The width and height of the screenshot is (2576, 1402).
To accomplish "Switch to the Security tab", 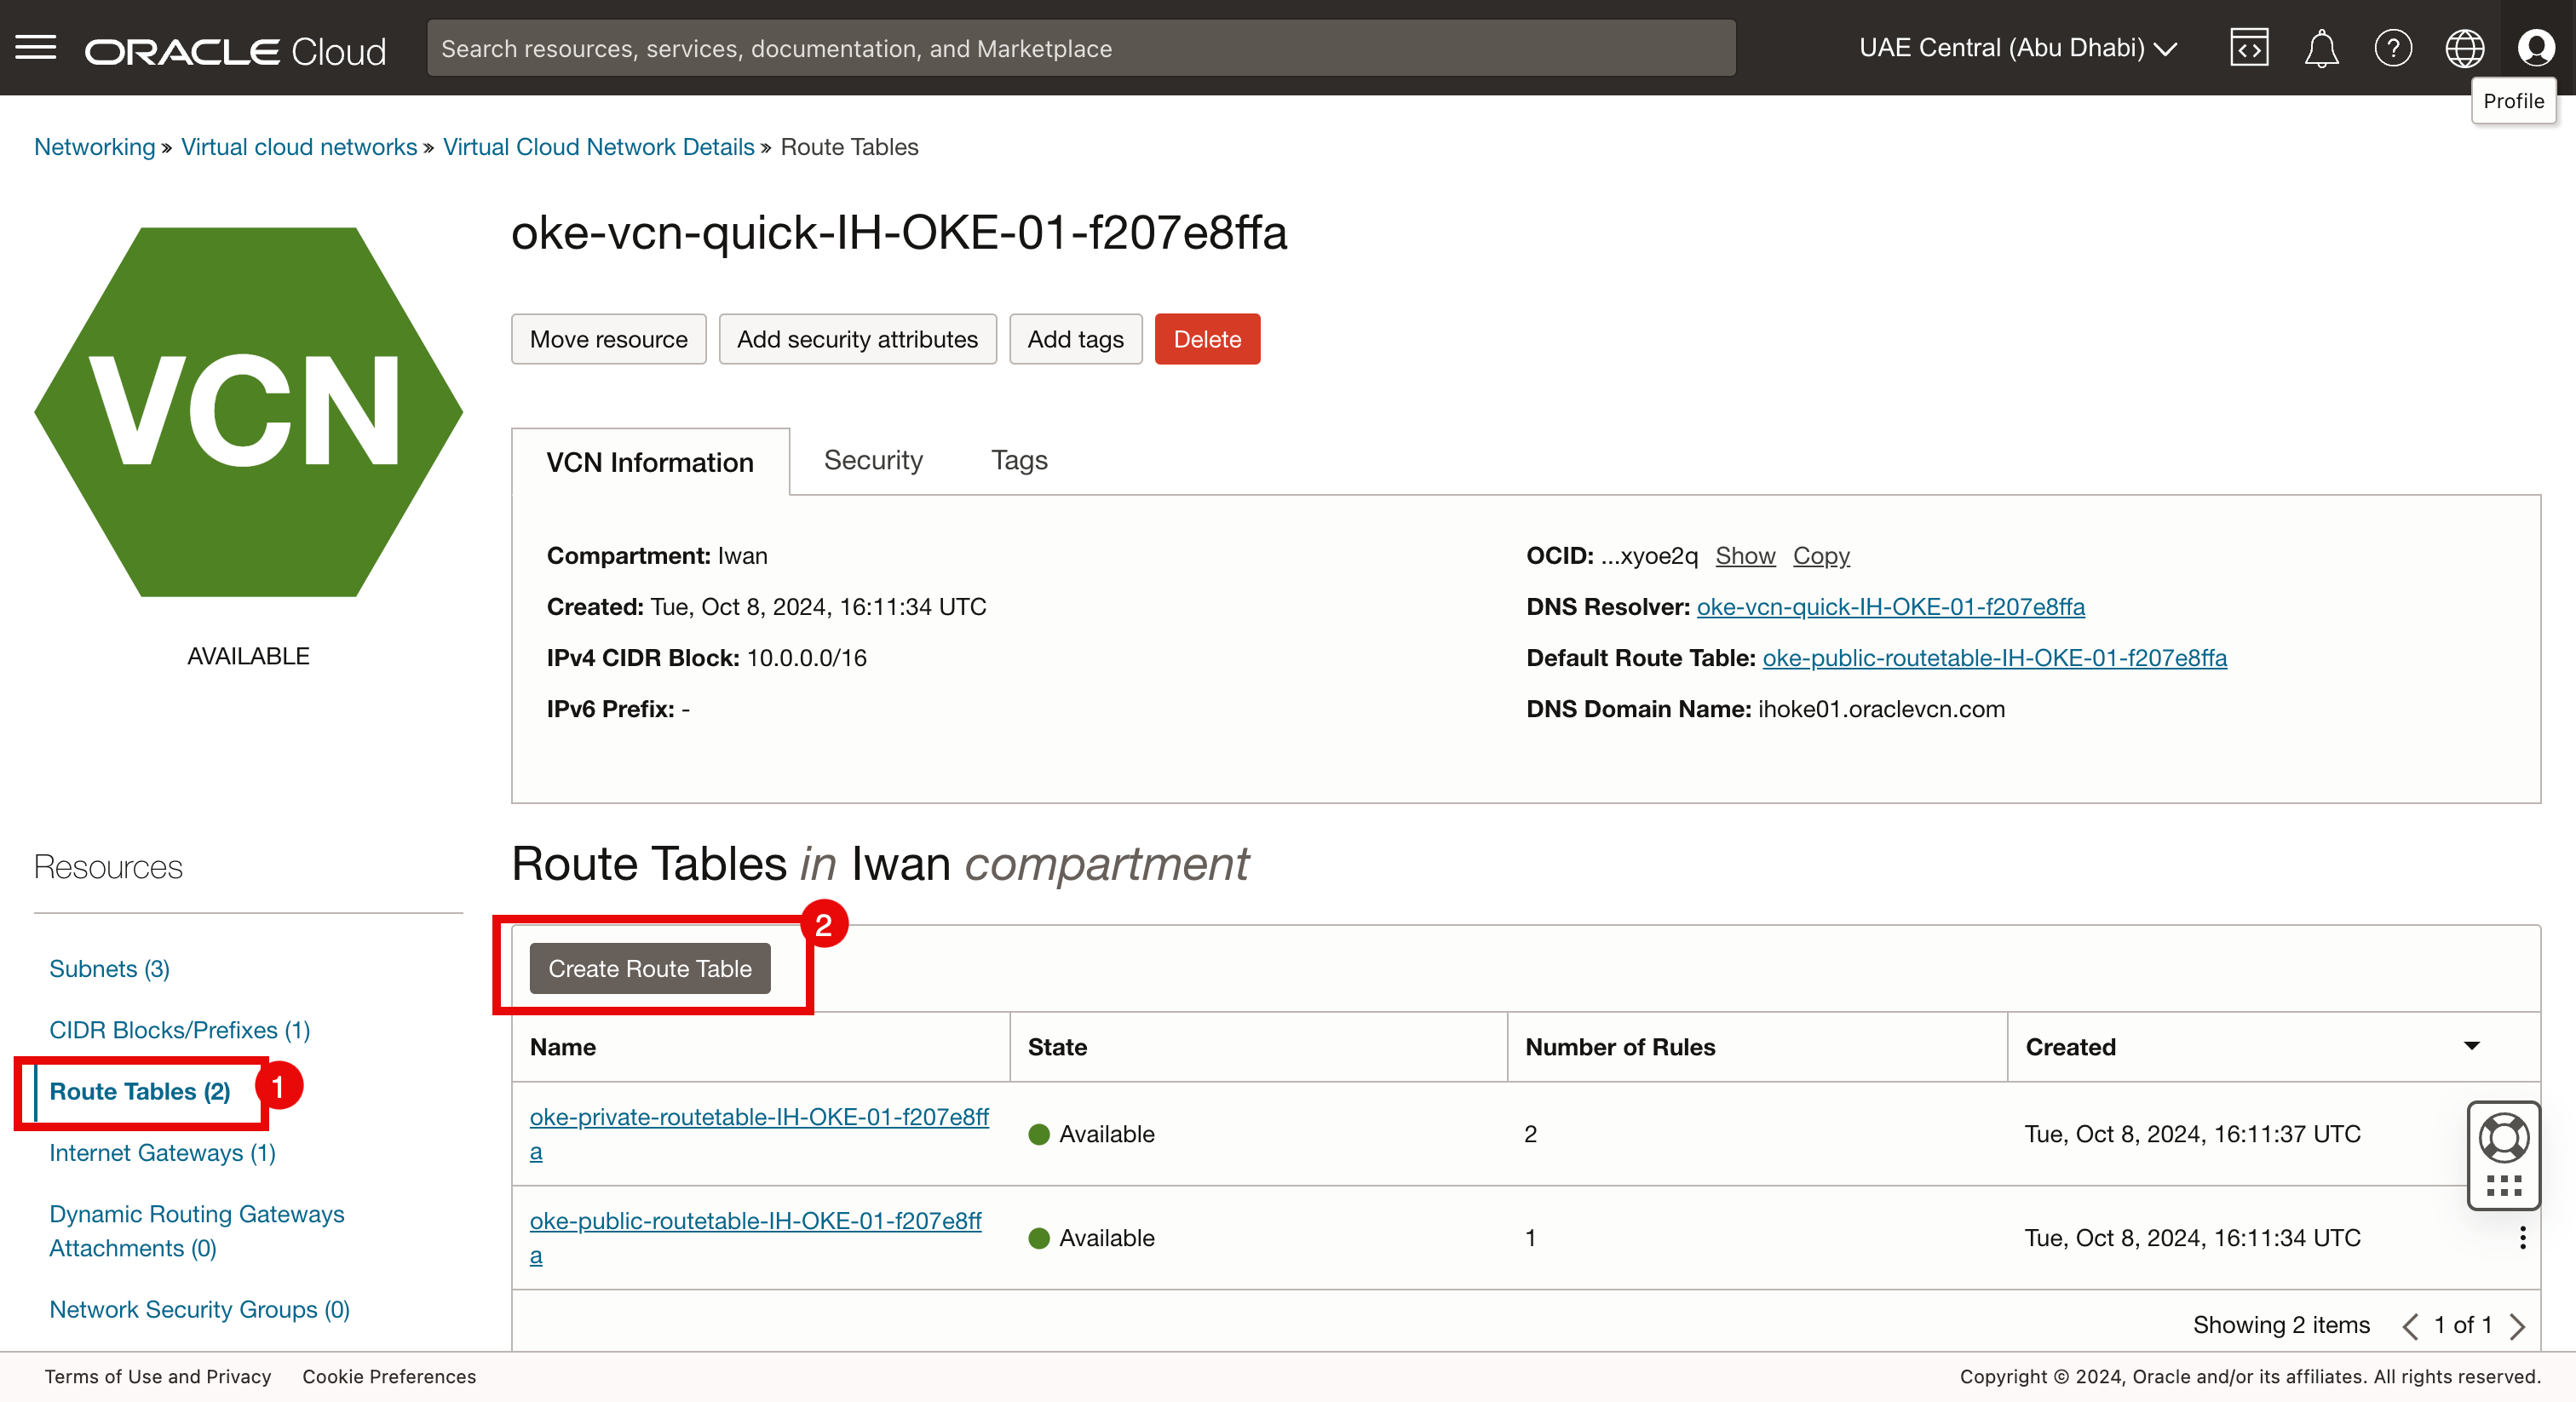I will pos(872,460).
